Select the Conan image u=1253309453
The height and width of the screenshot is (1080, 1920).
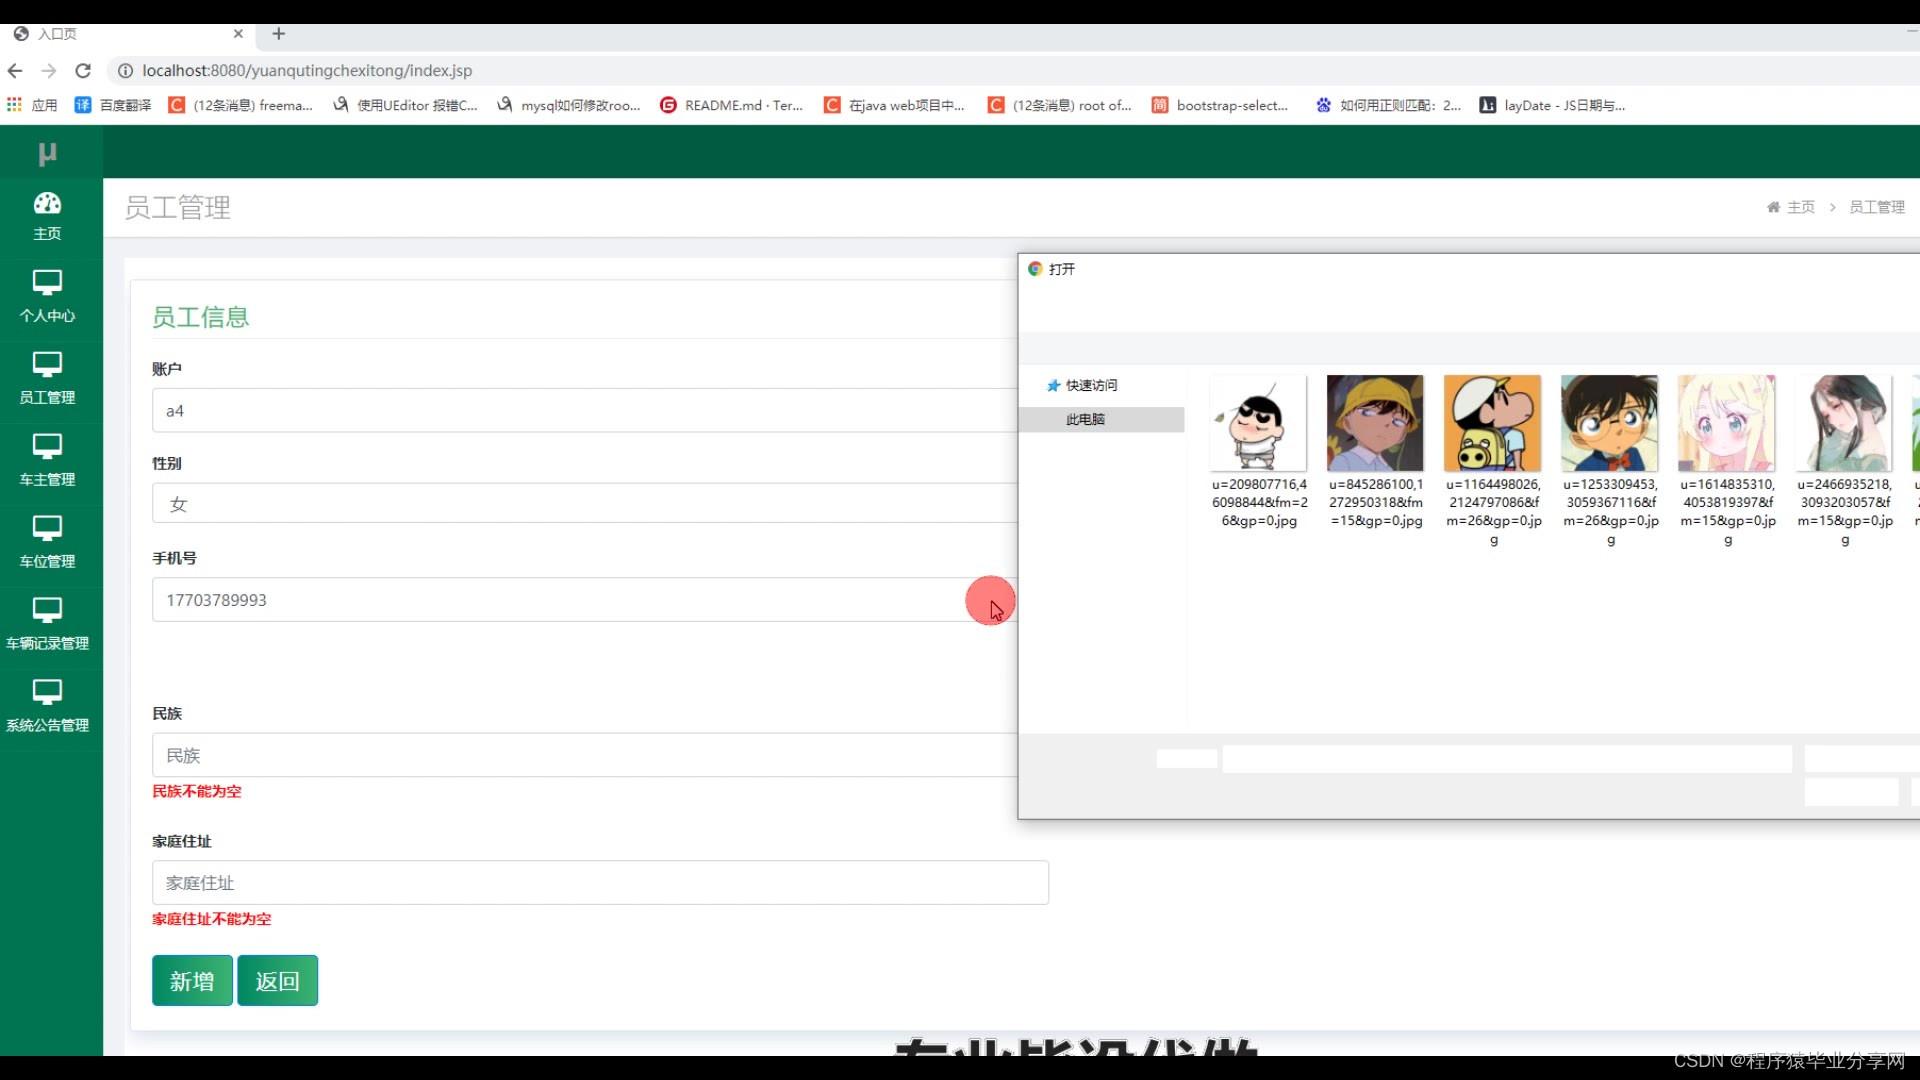(x=1610, y=461)
